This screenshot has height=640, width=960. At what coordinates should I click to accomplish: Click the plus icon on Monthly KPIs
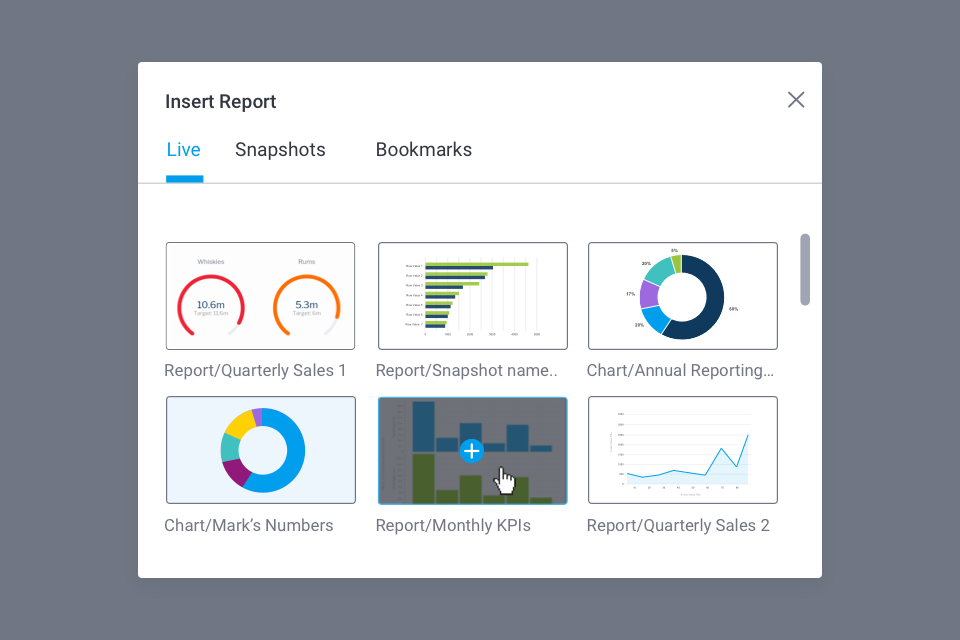tap(472, 451)
